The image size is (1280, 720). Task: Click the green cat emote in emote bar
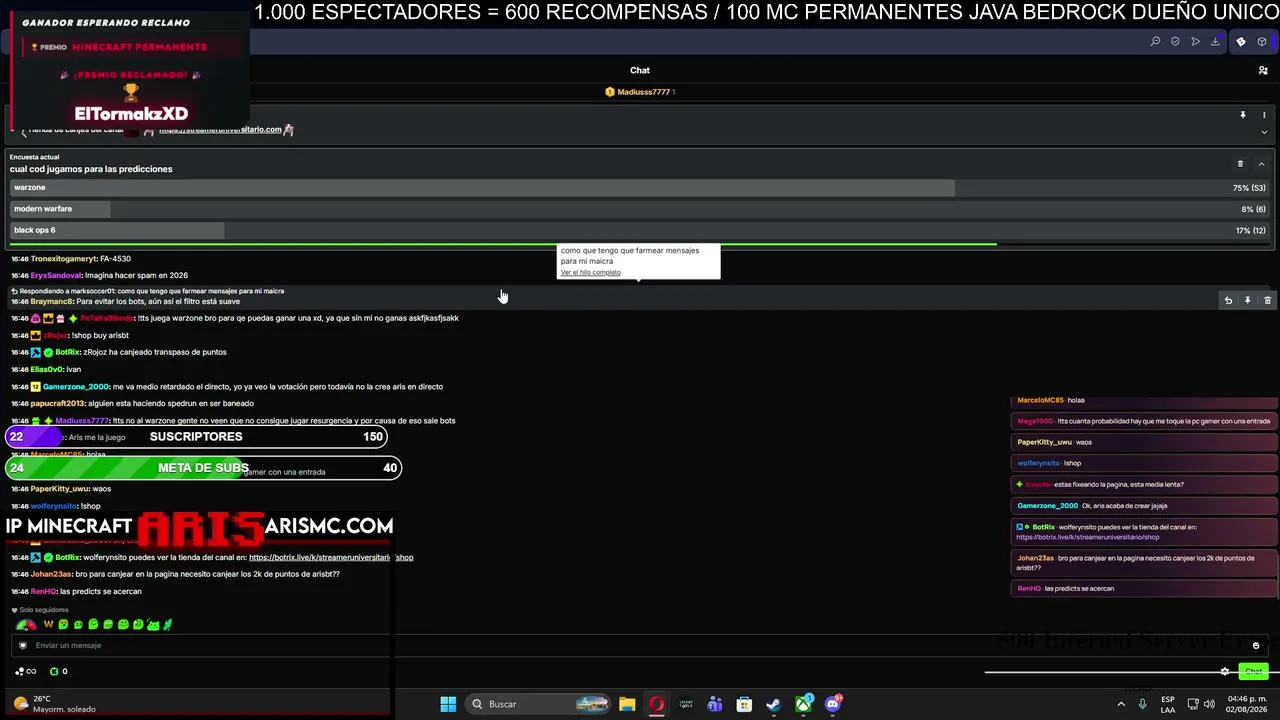tap(153, 624)
